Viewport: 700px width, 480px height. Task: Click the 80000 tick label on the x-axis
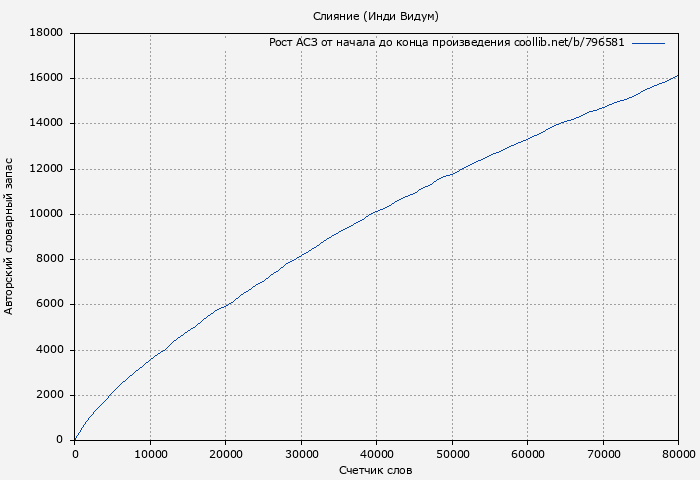tap(678, 454)
